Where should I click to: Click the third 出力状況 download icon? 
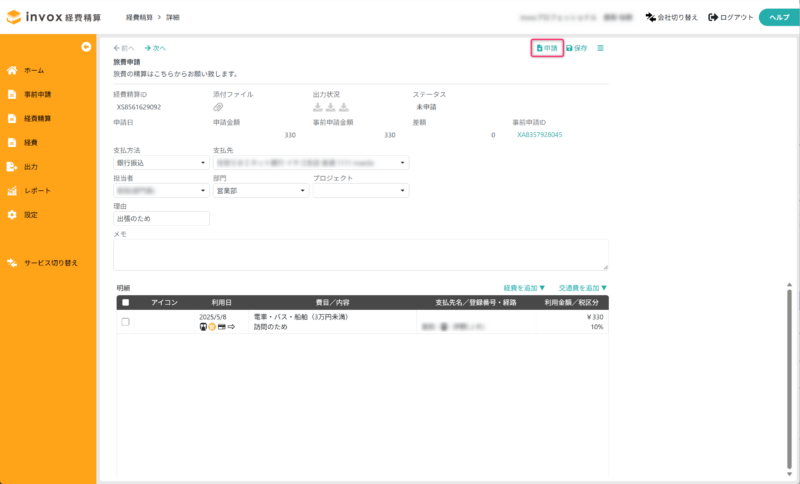click(x=344, y=107)
